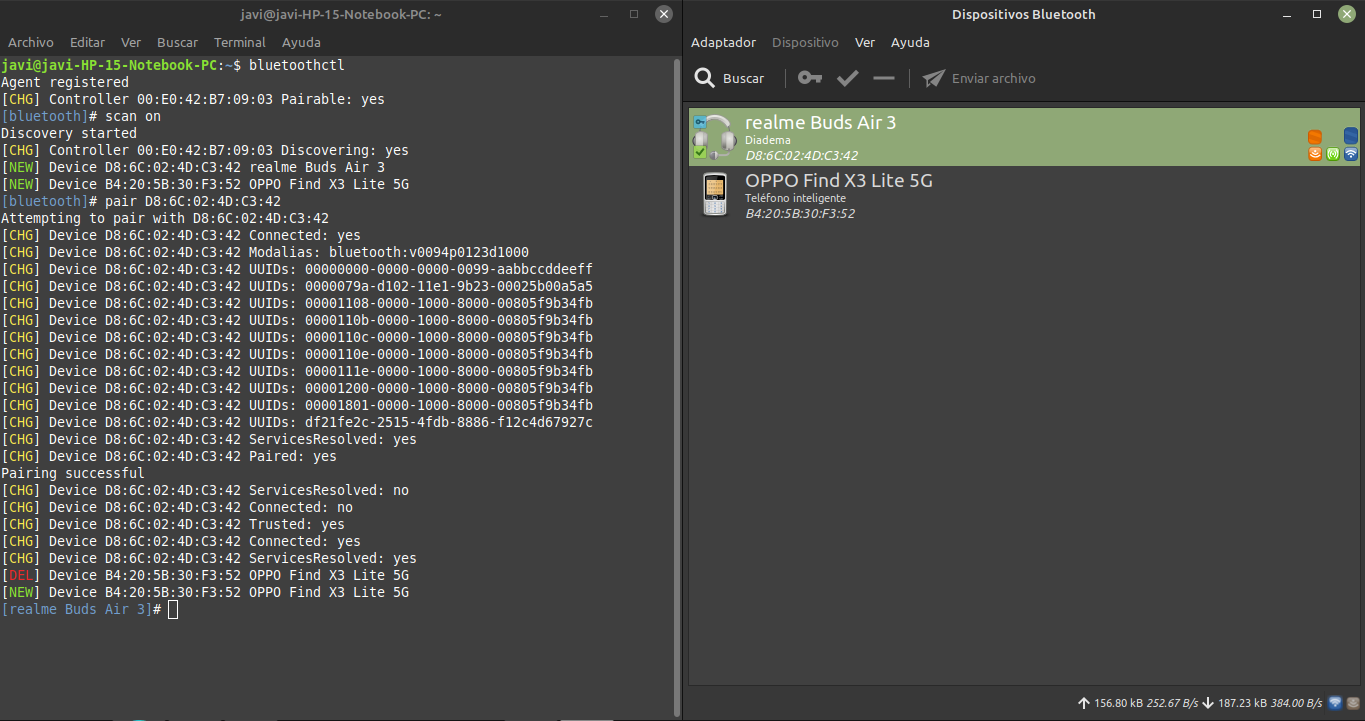The width and height of the screenshot is (1365, 721).
Task: Click the 'Discovery started' terminal line
Action: (x=69, y=133)
